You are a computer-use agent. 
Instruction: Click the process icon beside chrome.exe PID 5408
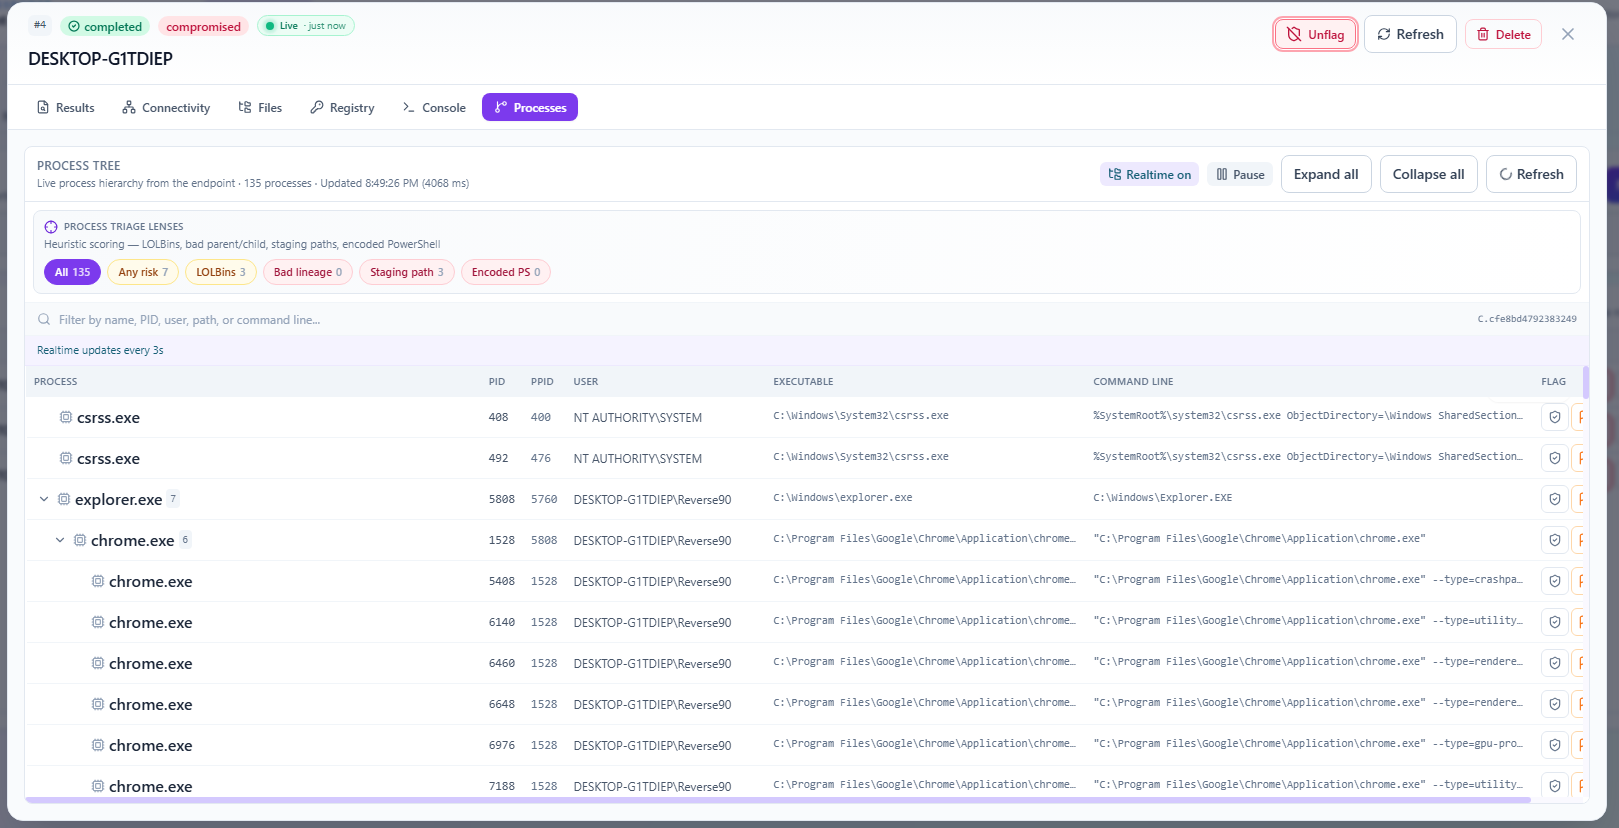[97, 581]
